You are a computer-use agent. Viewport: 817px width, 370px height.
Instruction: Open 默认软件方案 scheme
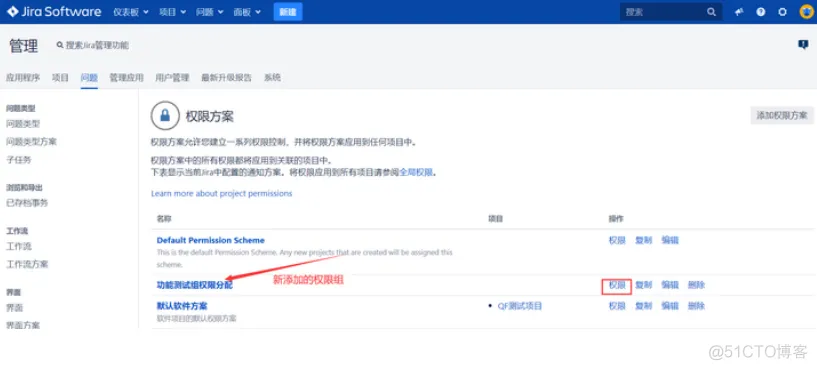pyautogui.click(x=182, y=306)
